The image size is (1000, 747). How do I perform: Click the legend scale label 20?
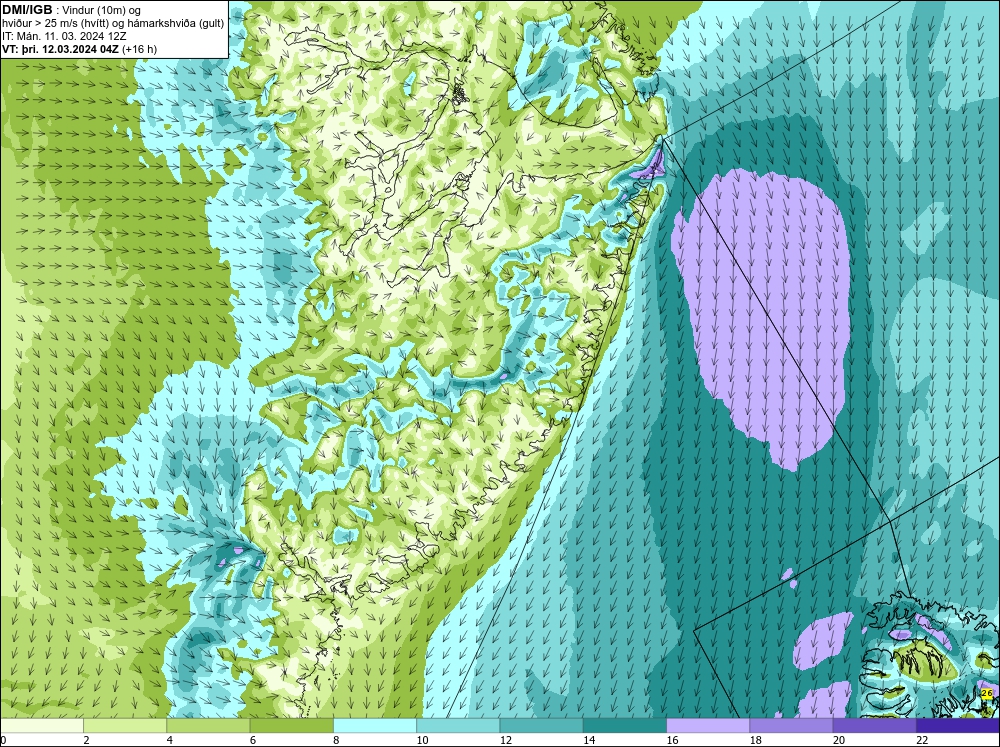pyautogui.click(x=839, y=740)
